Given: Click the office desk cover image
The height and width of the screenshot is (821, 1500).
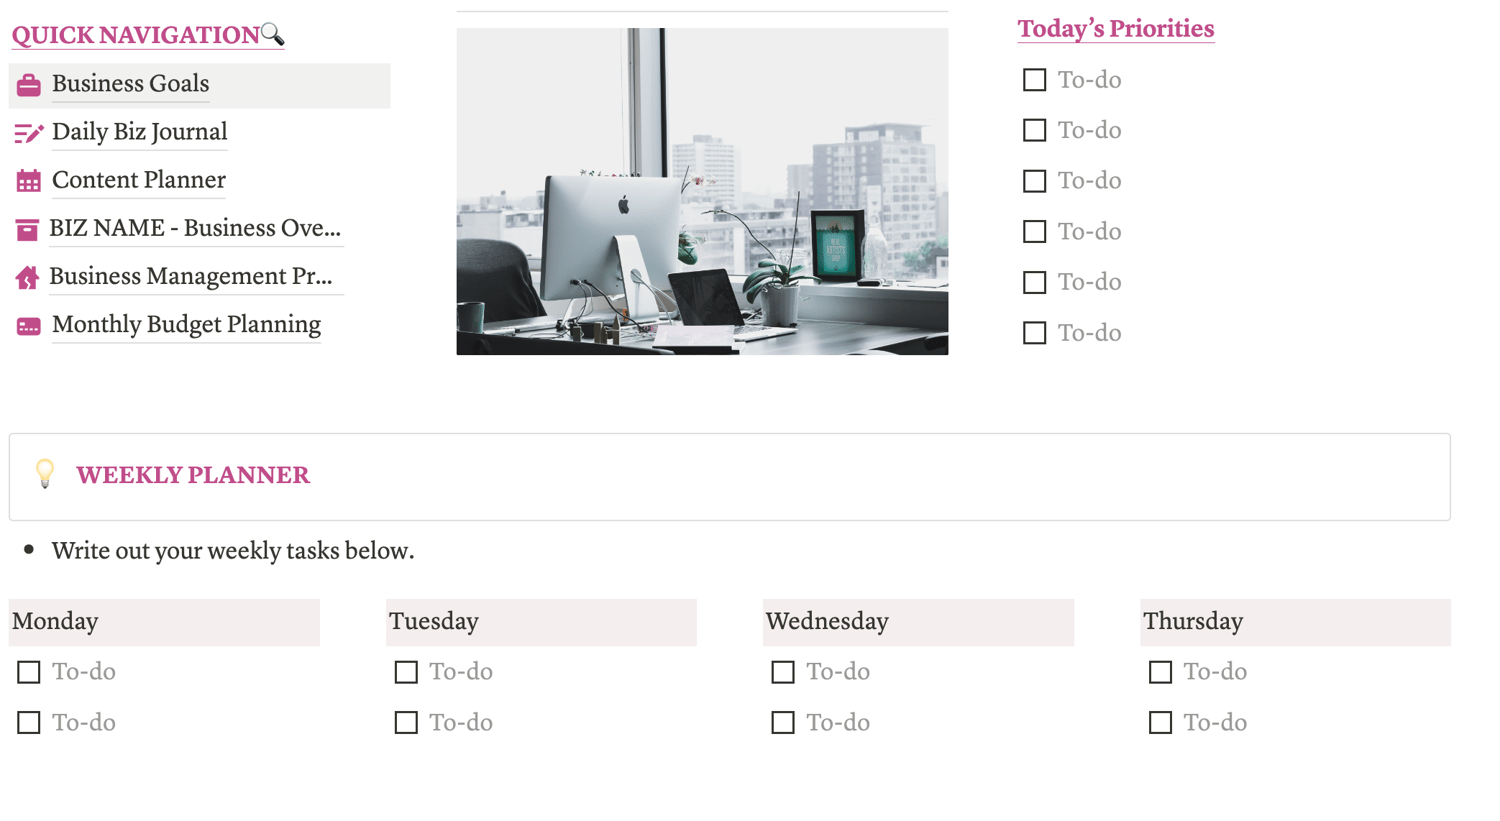Looking at the screenshot, I should tap(702, 191).
